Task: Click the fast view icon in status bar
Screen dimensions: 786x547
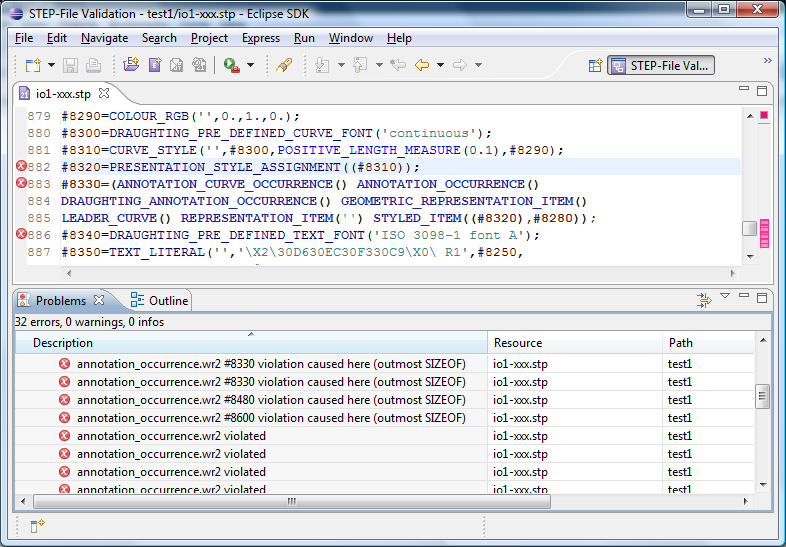Action: pyautogui.click(x=37, y=526)
